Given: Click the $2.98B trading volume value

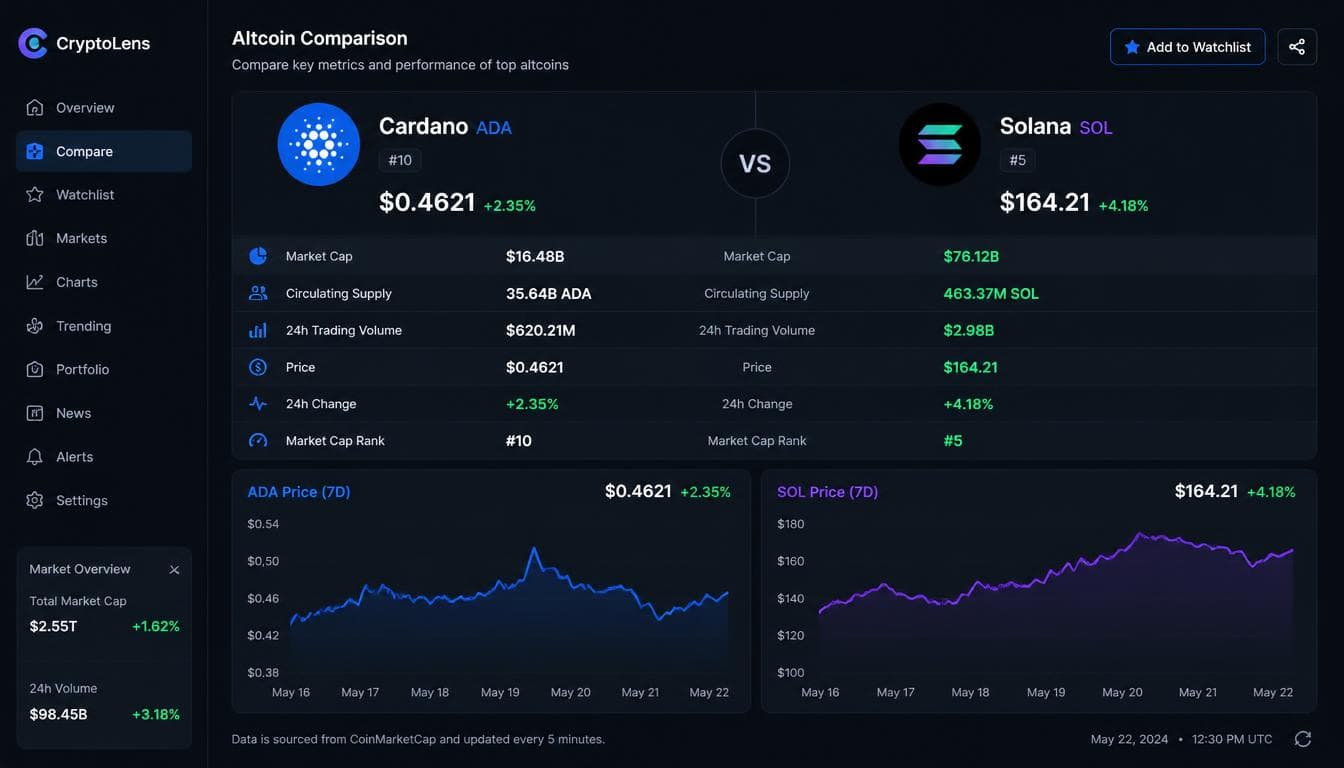Looking at the screenshot, I should coord(968,330).
